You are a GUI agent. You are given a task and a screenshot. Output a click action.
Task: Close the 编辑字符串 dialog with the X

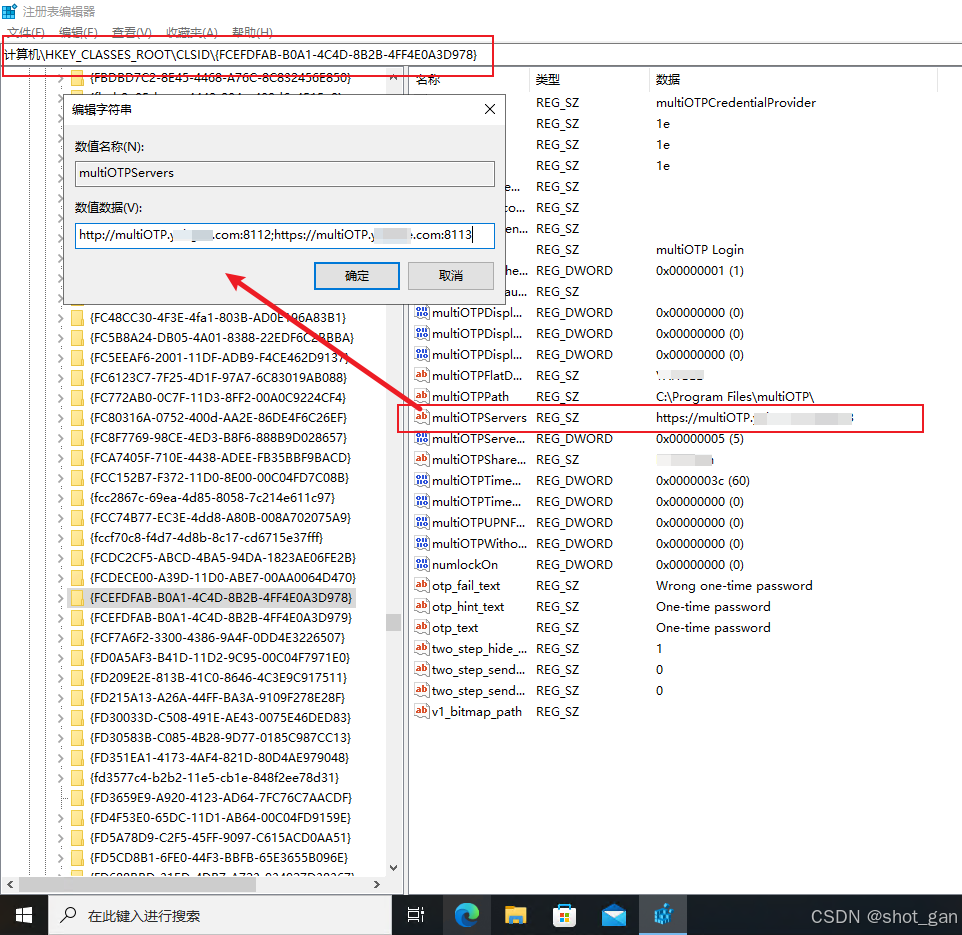point(490,109)
